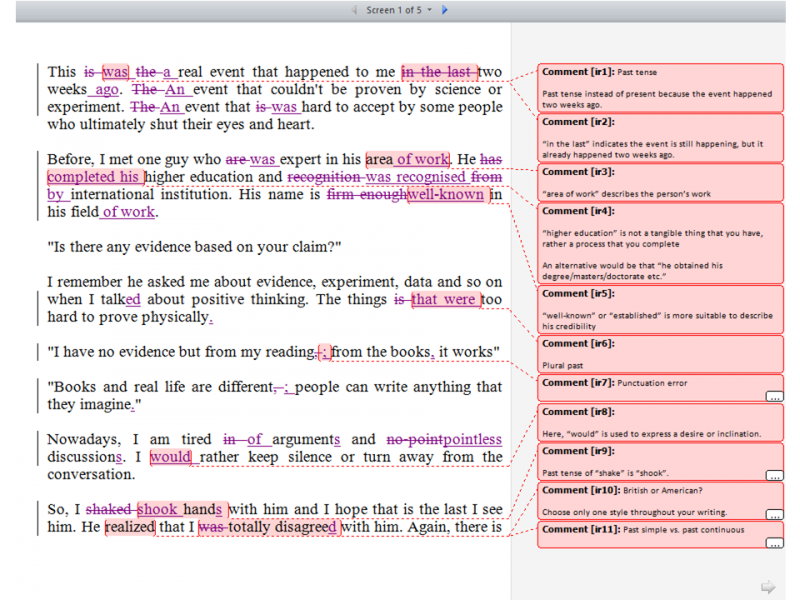
Task: Click the inserted word "ago" after weeks
Action: (107, 90)
